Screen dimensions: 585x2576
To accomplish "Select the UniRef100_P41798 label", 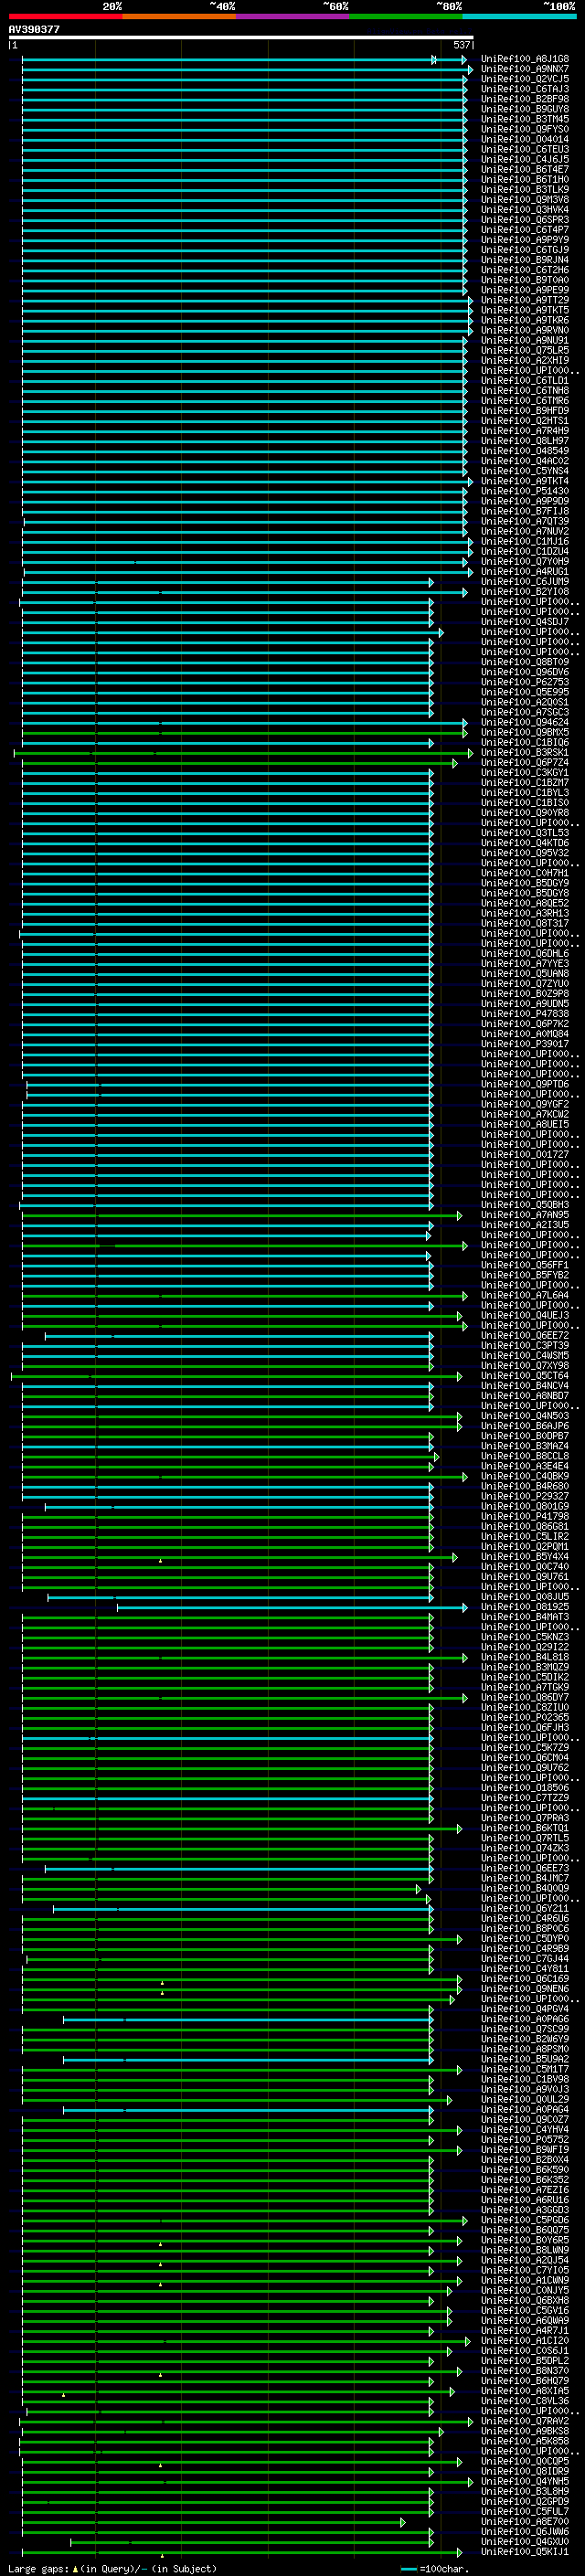I will (x=525, y=1516).
